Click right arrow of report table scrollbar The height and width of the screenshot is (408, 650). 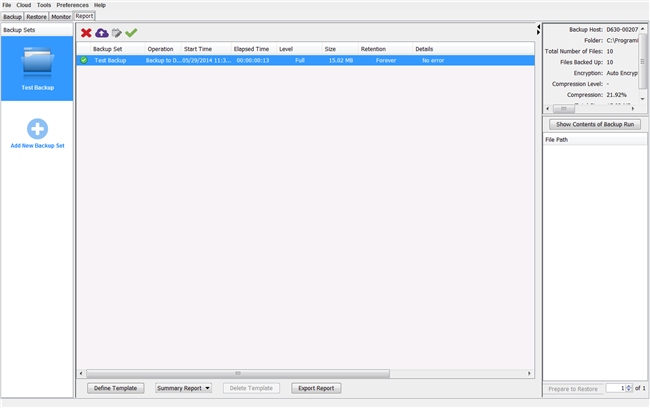click(x=529, y=373)
